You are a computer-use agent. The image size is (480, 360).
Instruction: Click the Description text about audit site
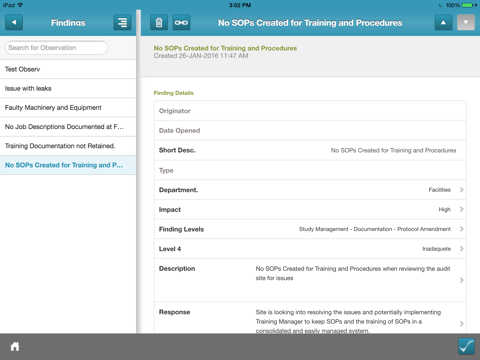click(353, 273)
